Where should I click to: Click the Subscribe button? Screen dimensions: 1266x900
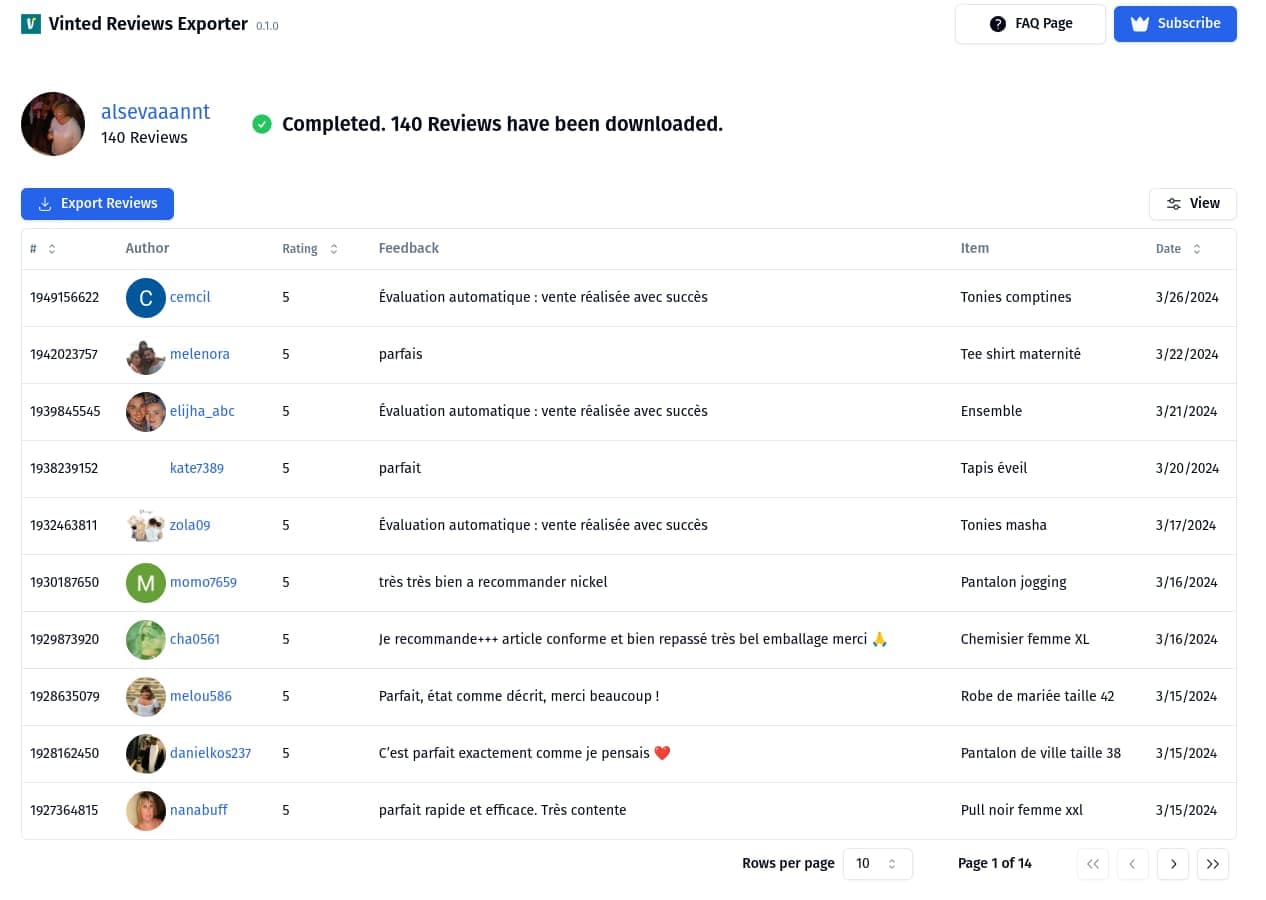click(1175, 24)
